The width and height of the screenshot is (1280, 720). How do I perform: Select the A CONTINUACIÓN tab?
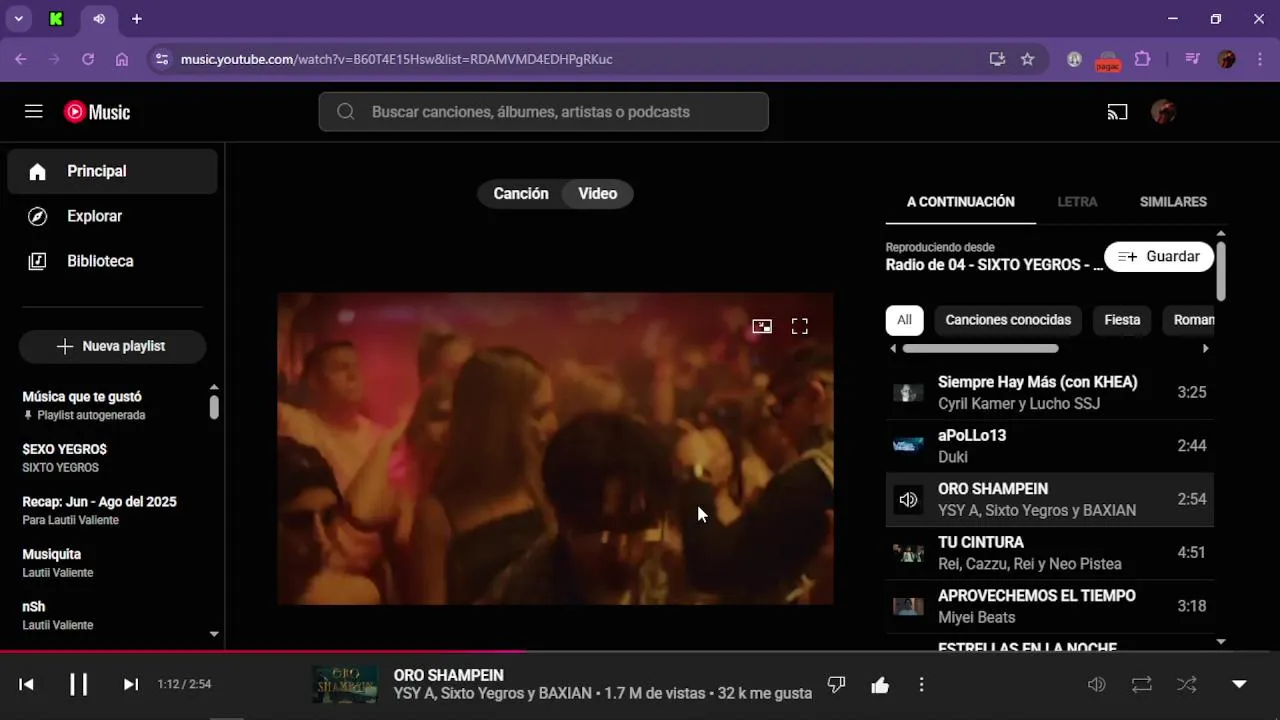[961, 202]
